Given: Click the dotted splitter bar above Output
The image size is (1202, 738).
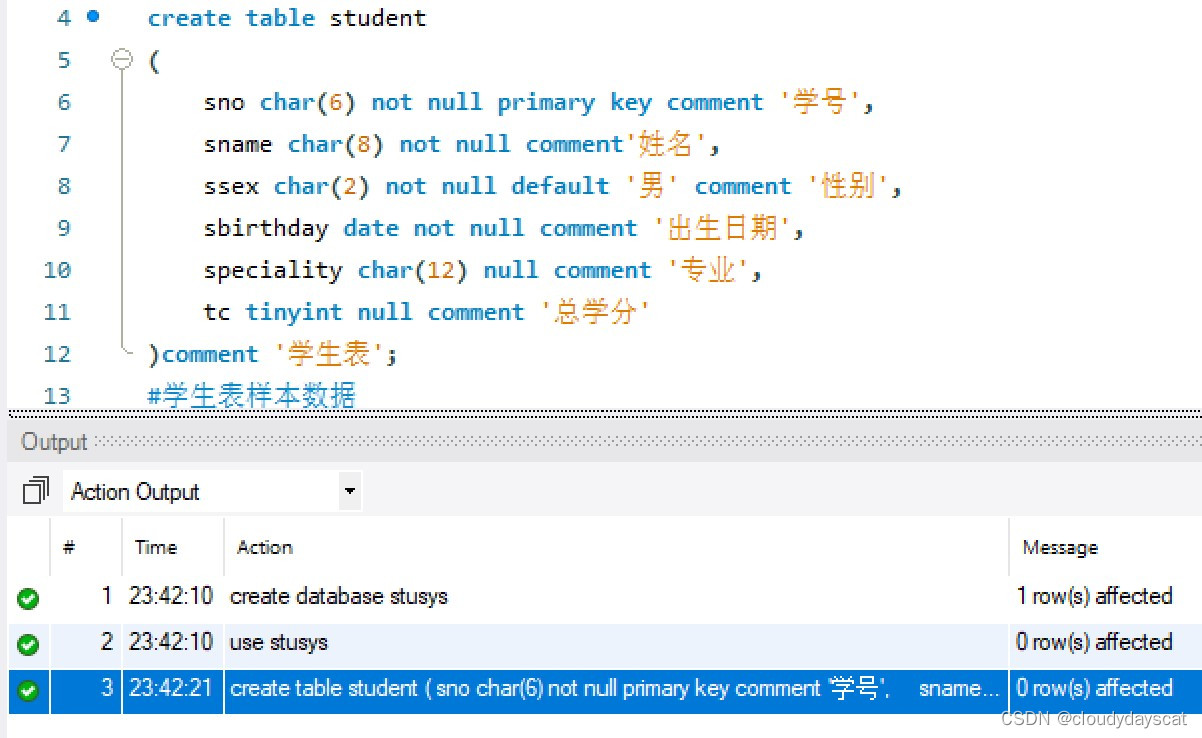Looking at the screenshot, I should pos(600,413).
